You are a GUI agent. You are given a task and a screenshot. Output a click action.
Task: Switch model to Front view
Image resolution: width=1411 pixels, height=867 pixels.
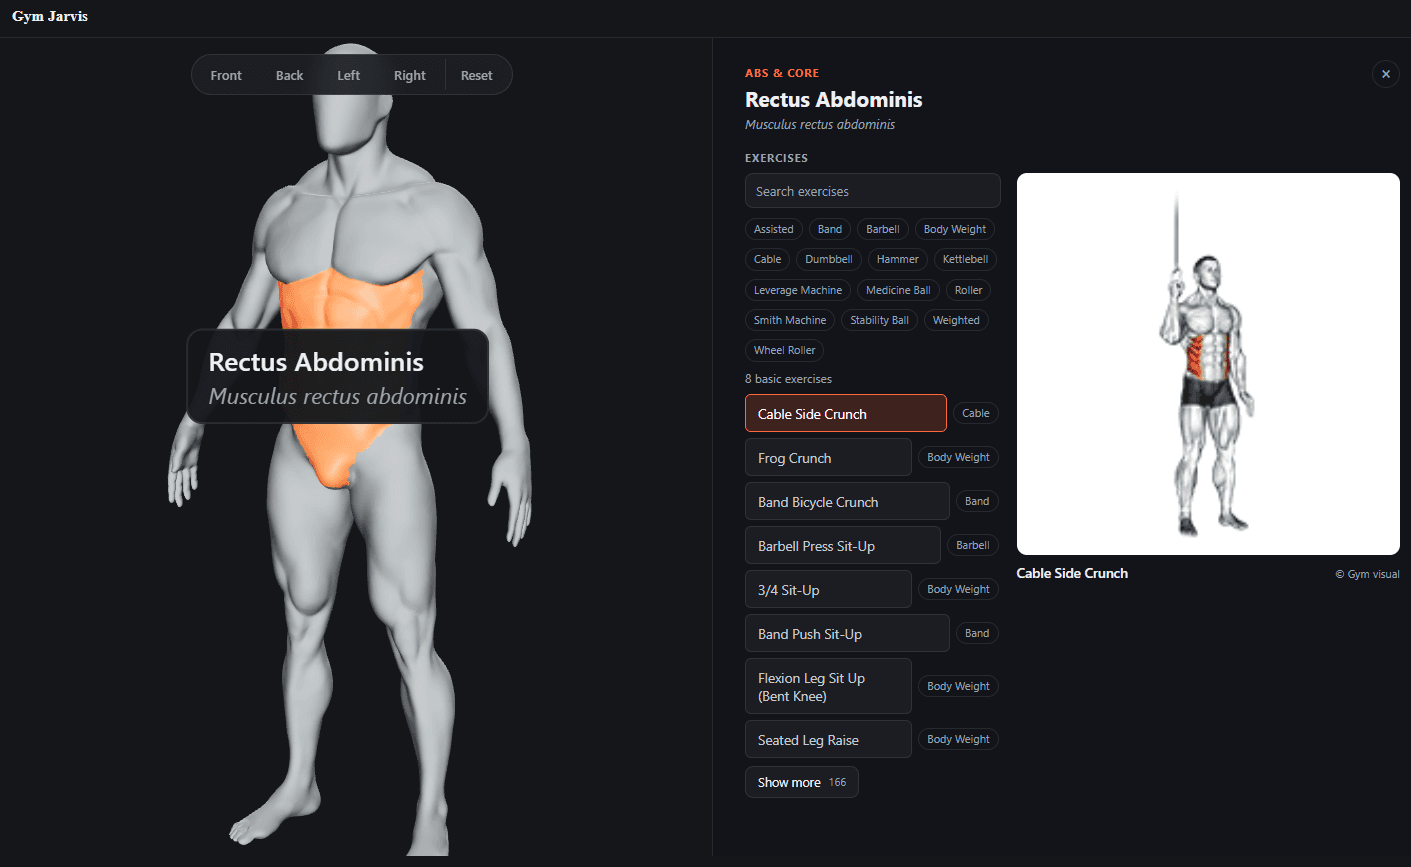click(226, 75)
